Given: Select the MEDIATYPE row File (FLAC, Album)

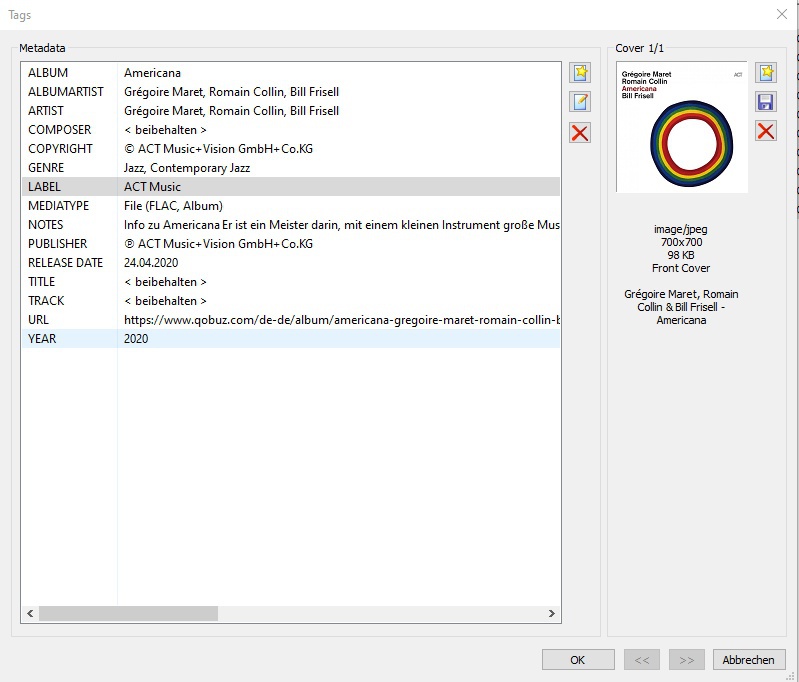Looking at the screenshot, I should pyautogui.click(x=291, y=206).
